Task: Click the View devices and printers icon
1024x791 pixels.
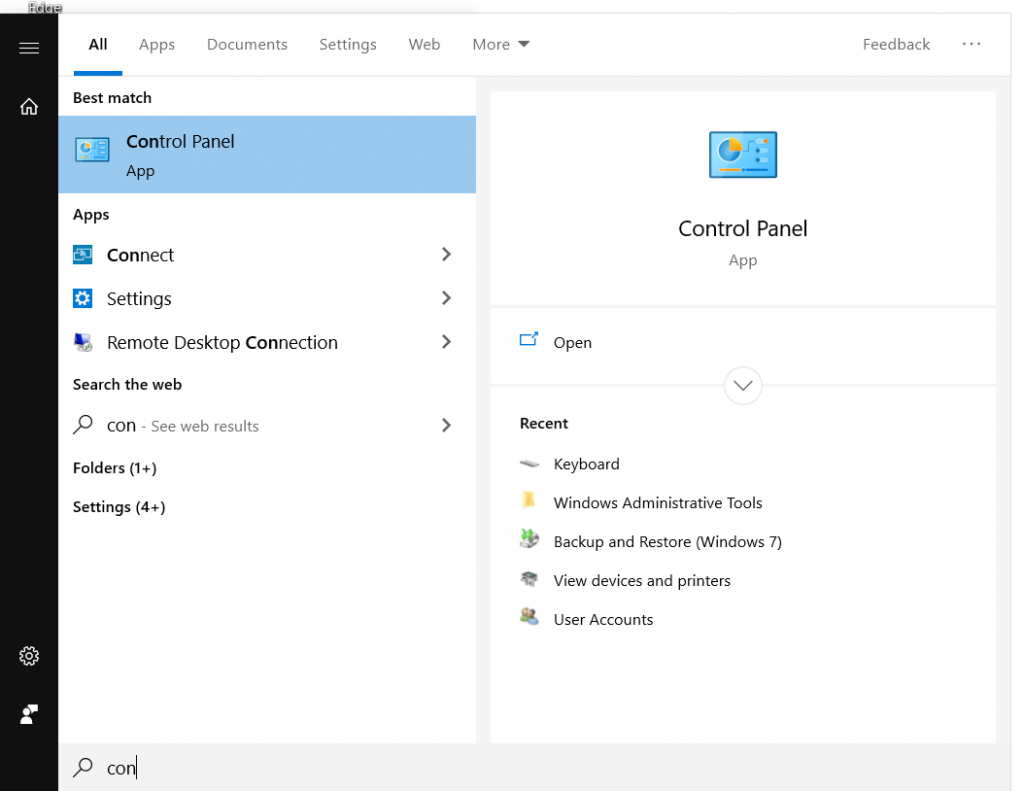Action: click(x=529, y=579)
